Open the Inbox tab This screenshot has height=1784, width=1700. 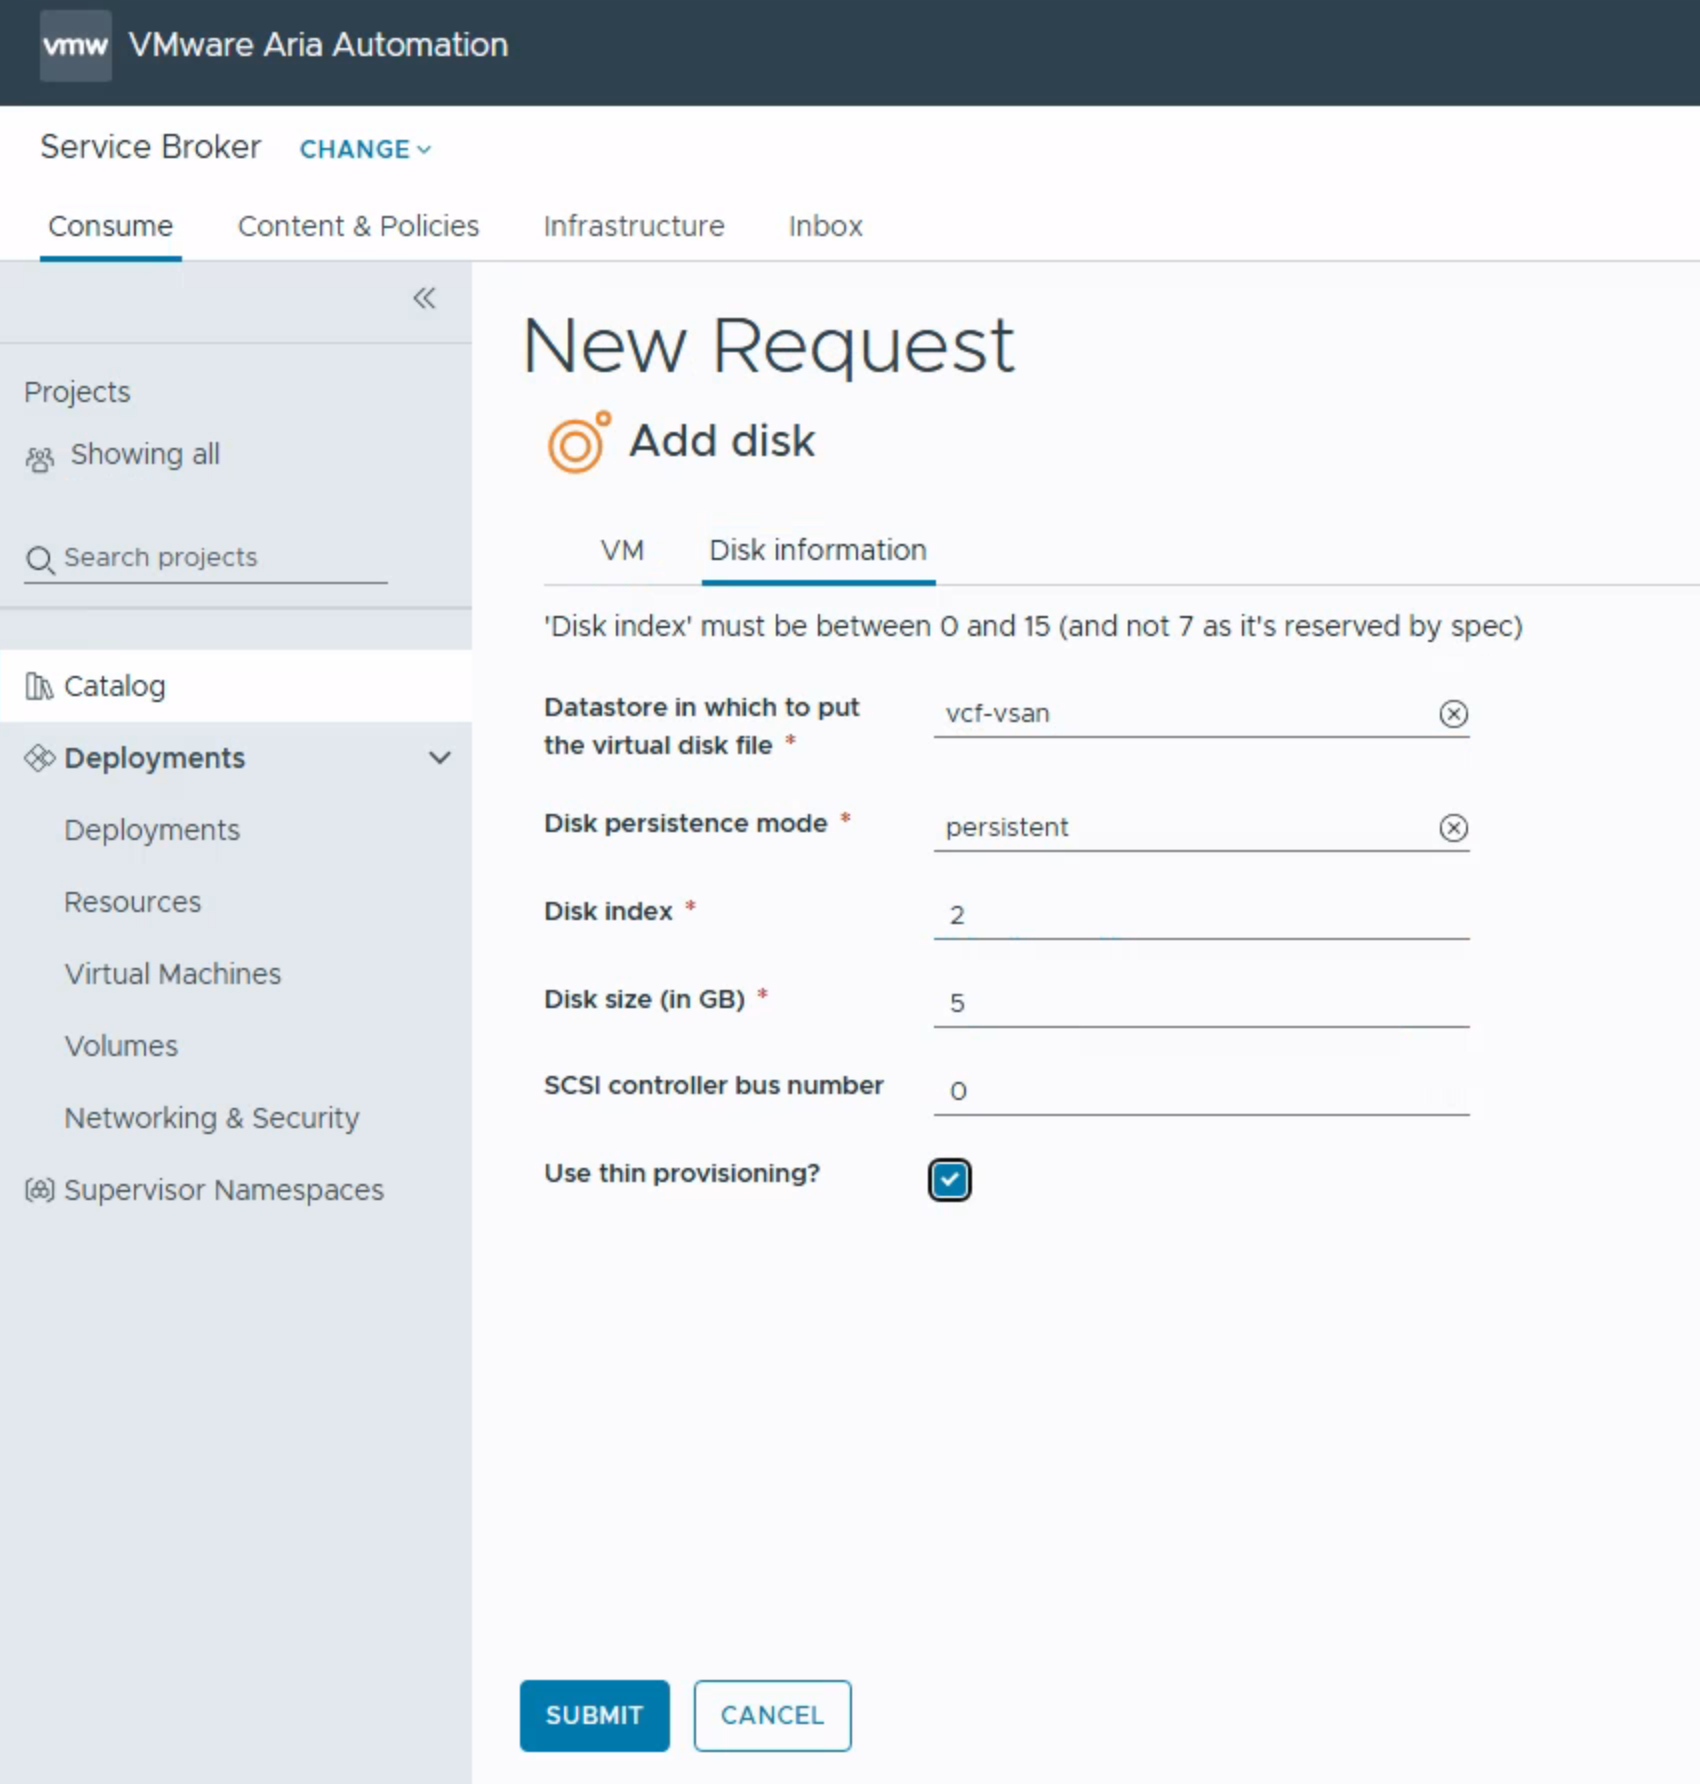pos(825,226)
